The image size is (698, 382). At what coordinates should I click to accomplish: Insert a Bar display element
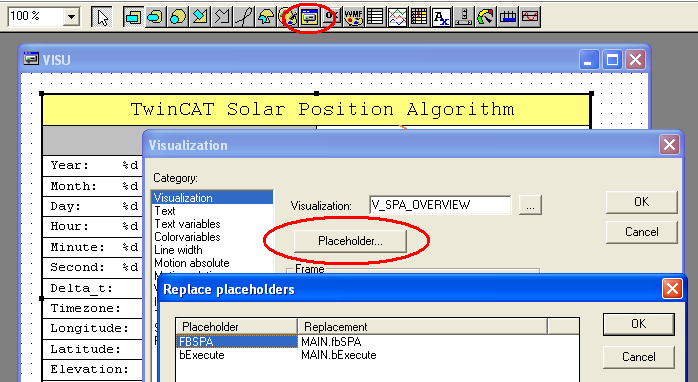[507, 17]
